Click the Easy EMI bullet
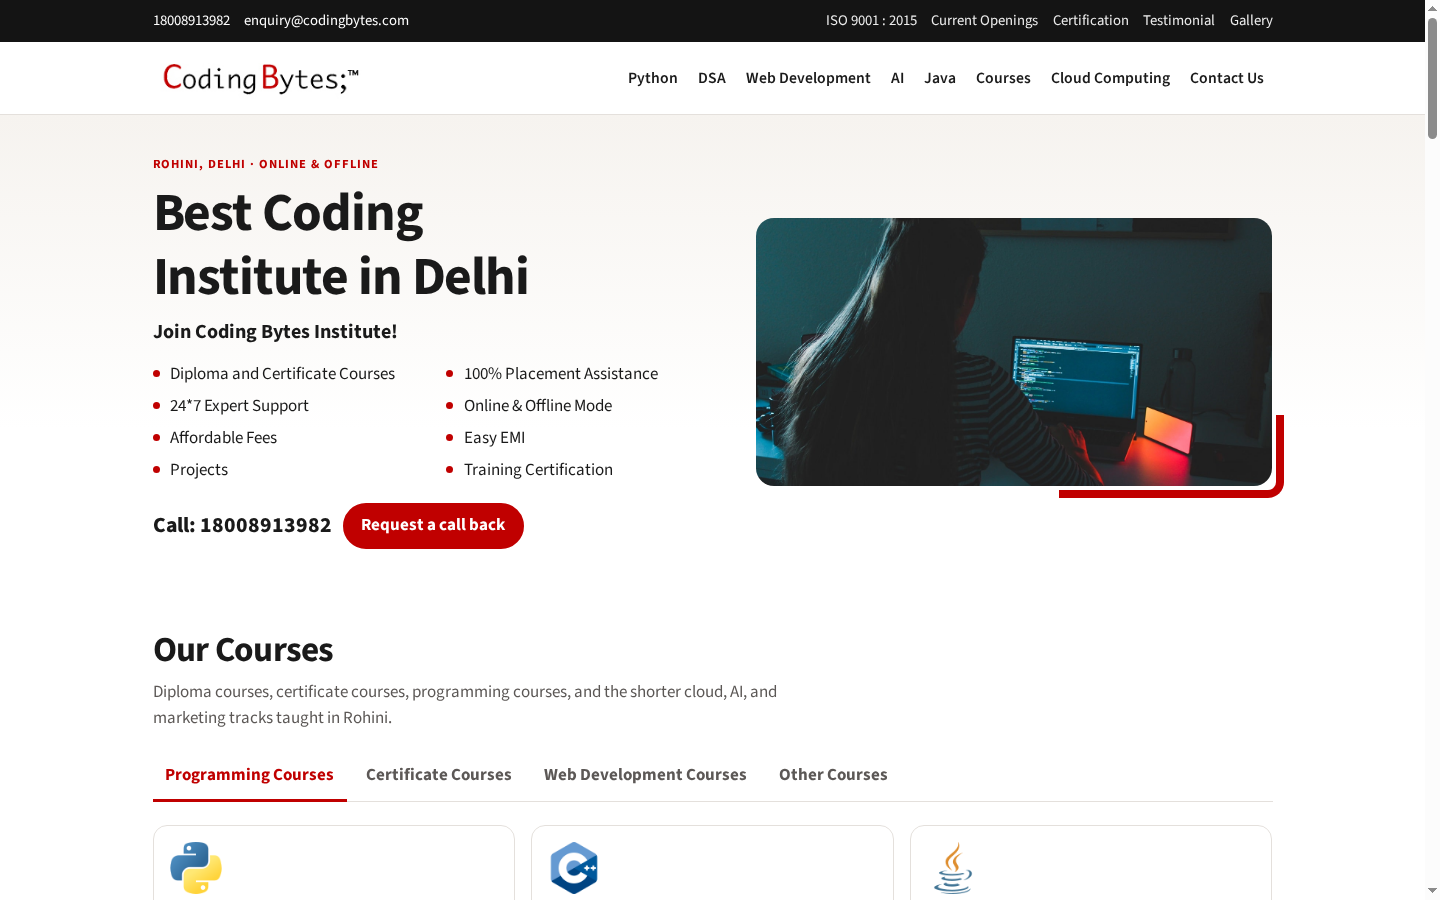 (494, 438)
